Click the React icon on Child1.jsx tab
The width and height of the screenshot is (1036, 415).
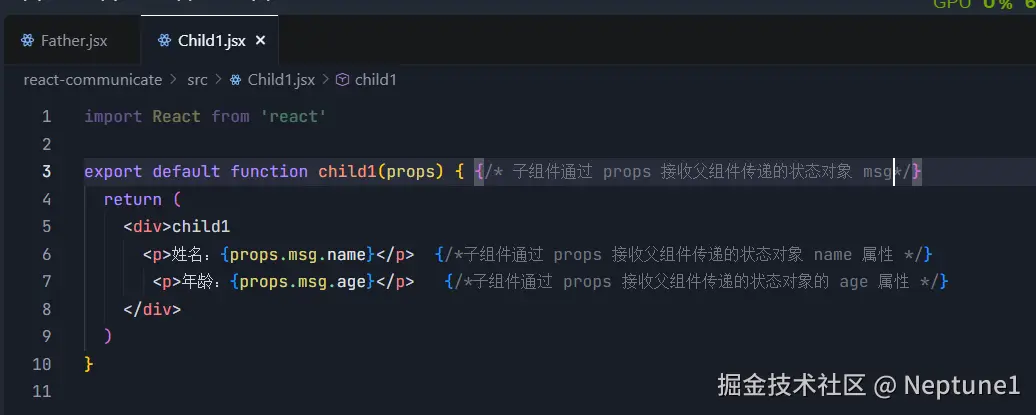[x=165, y=41]
